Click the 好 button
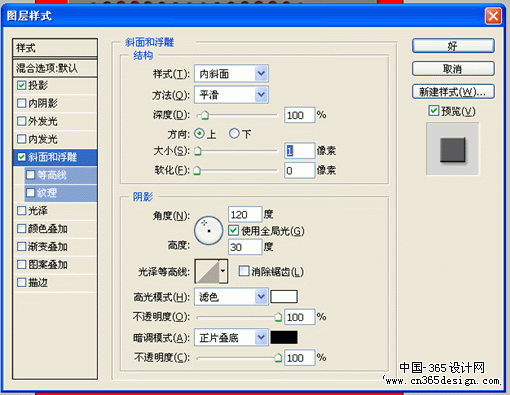Image resolution: width=510 pixels, height=395 pixels. click(x=453, y=46)
